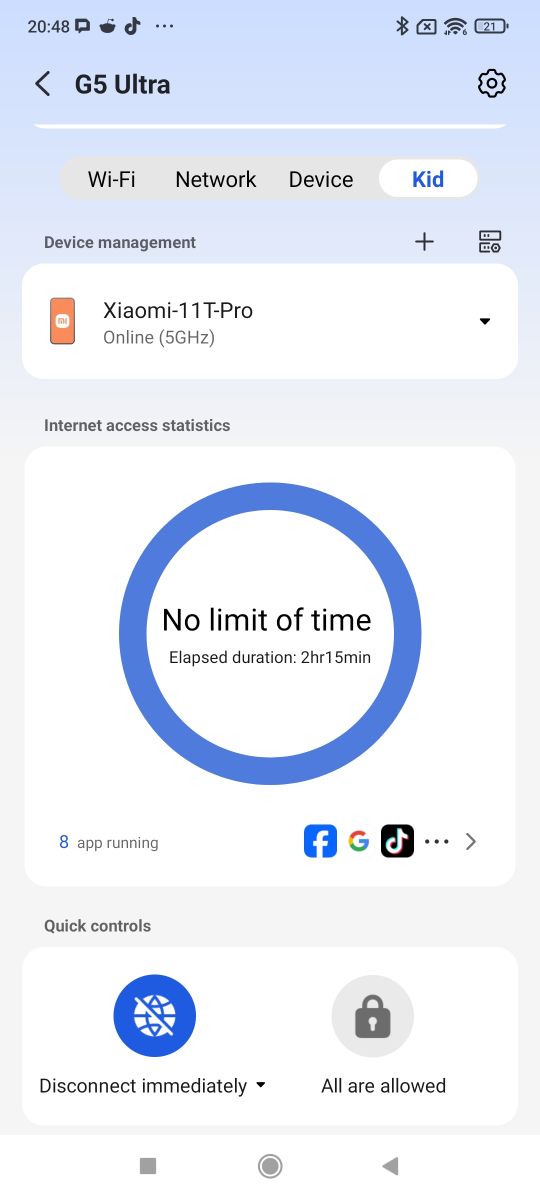Expand the Xiaomi-11T-Pro device dropdown
This screenshot has height=1200, width=540.
click(485, 321)
